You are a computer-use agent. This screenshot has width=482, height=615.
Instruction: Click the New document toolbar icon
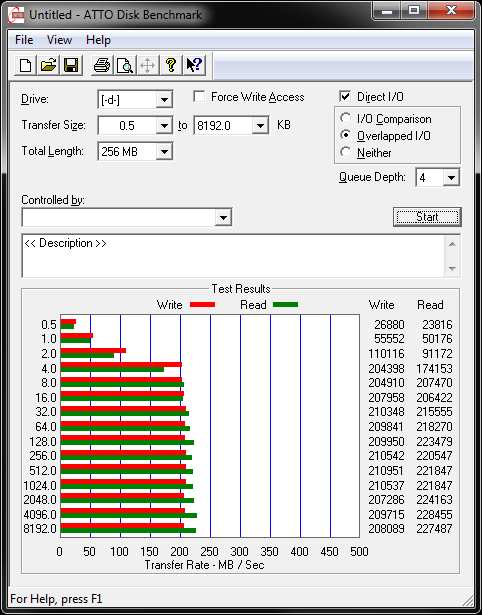(25, 65)
